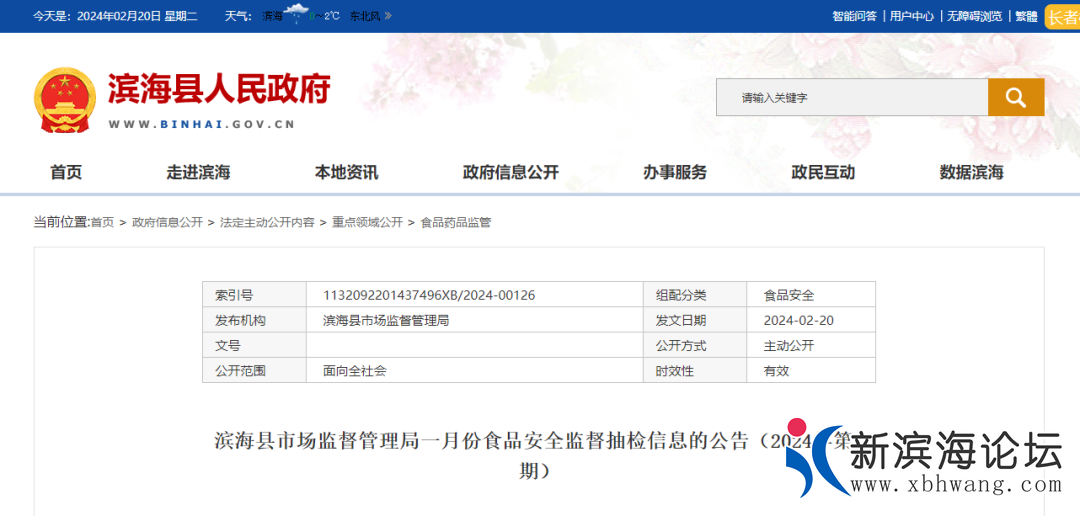The height and width of the screenshot is (516, 1080).
Task: Click 法定主动公开内容 breadcrumb link
Action: pos(267,222)
